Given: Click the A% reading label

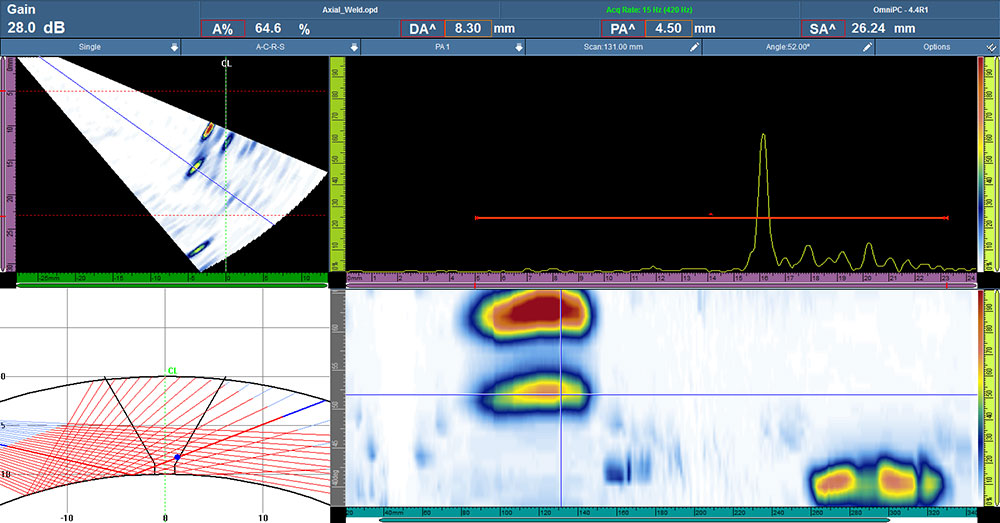Looking at the screenshot, I should (222, 29).
